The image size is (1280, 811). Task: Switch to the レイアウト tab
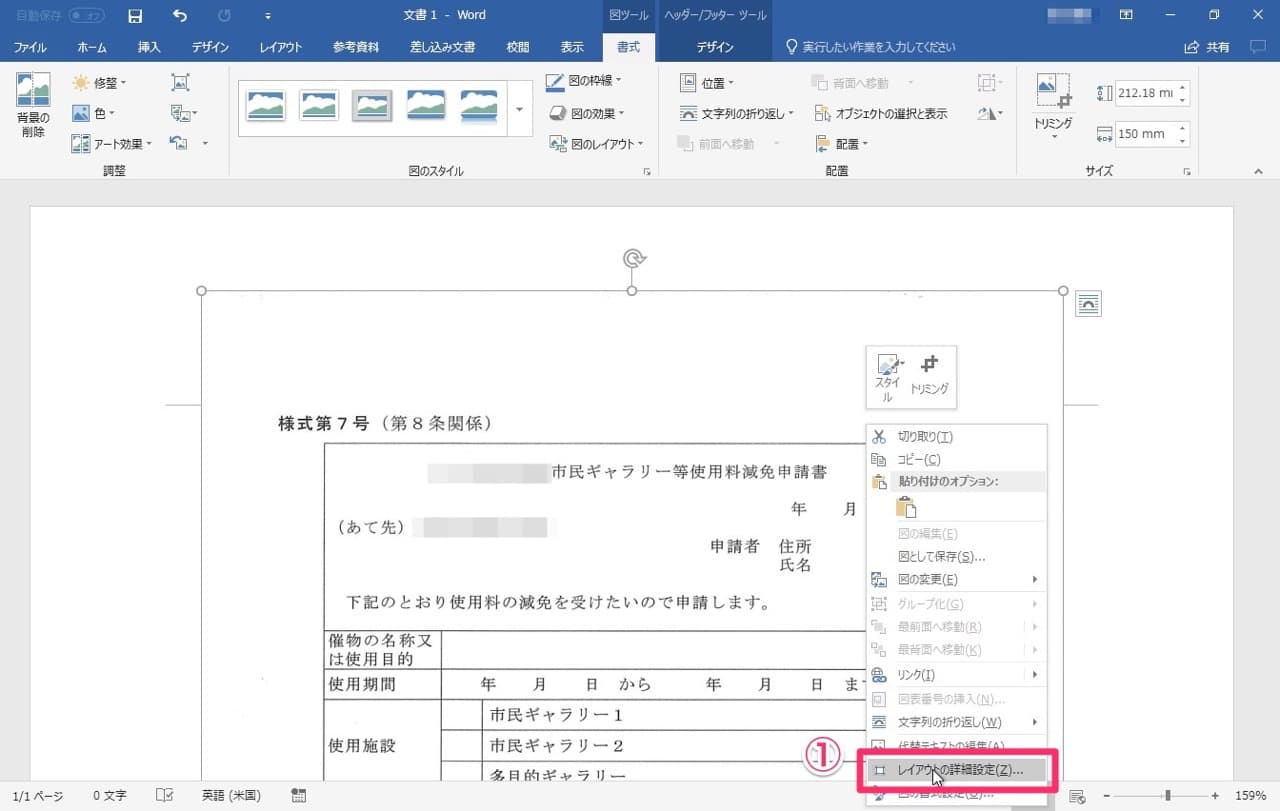(x=281, y=47)
